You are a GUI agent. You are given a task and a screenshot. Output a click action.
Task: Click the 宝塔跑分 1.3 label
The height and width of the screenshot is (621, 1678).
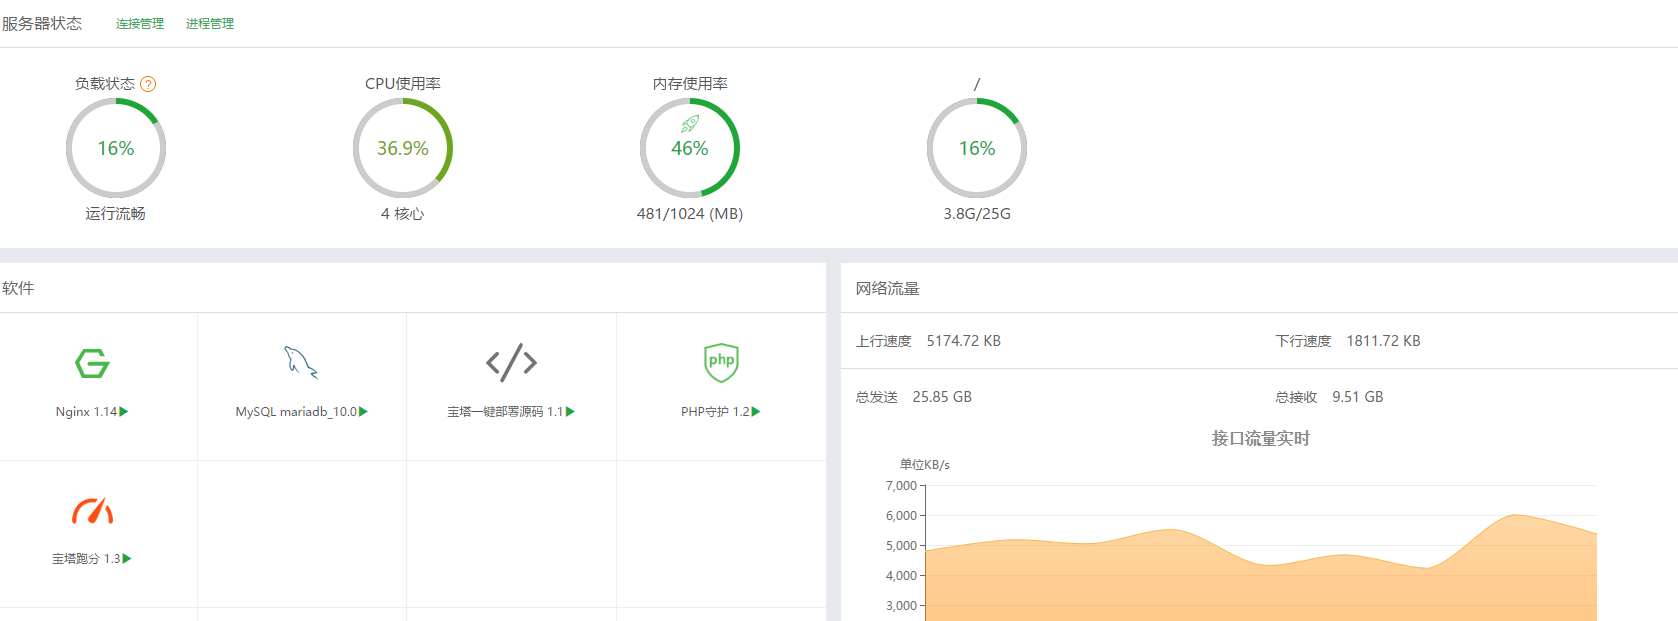click(x=86, y=559)
